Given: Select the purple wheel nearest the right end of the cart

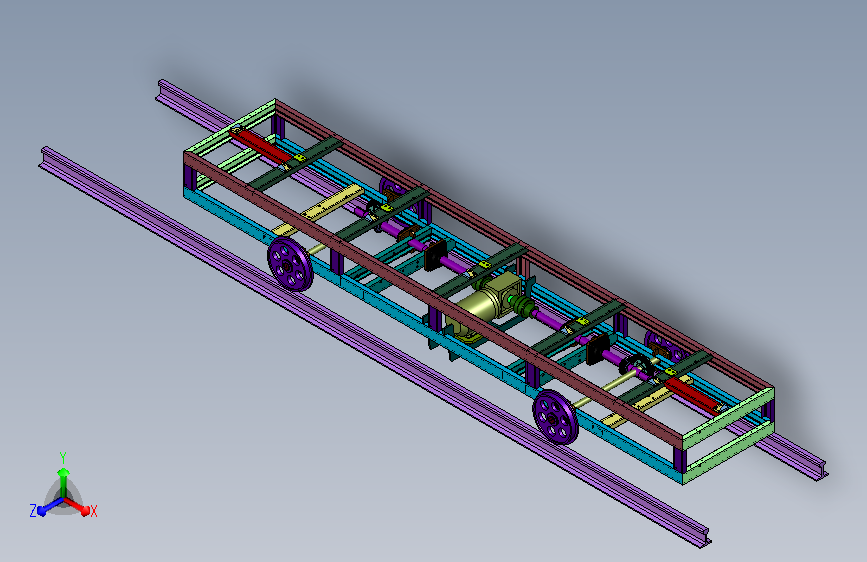Looking at the screenshot, I should tap(555, 417).
